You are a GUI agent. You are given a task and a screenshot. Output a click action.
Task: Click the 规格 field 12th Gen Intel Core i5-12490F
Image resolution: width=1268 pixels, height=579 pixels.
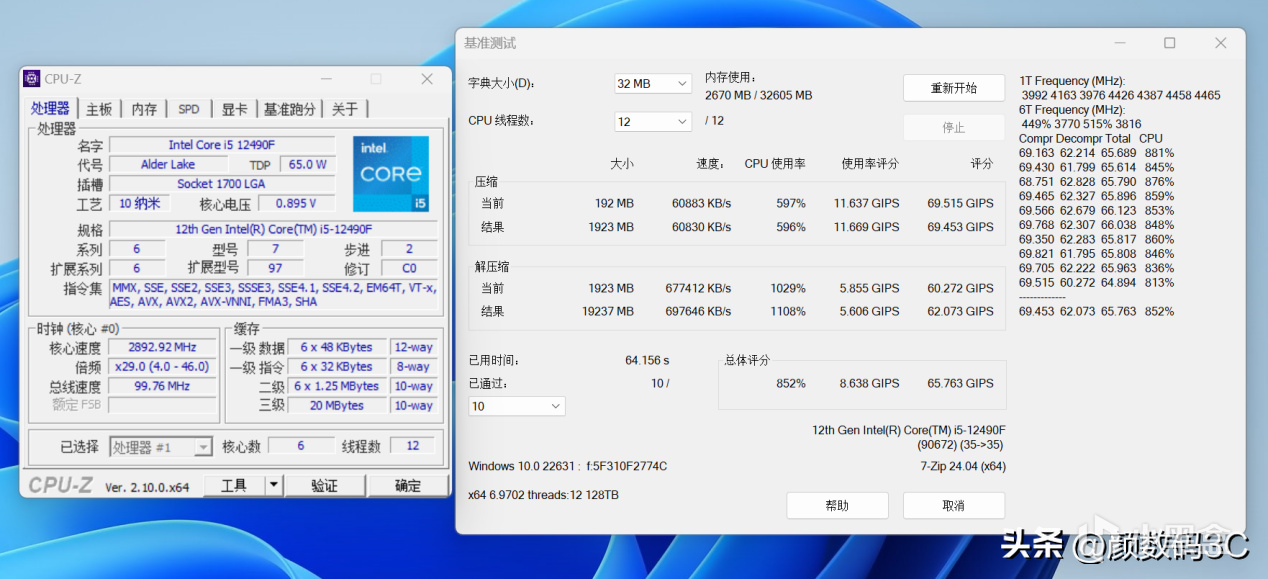pos(273,229)
